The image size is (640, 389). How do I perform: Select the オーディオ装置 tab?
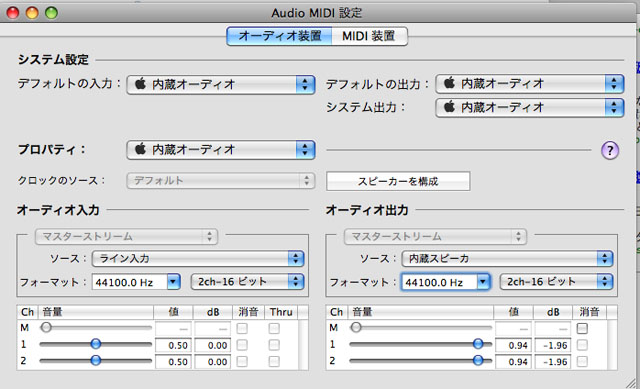[280, 36]
